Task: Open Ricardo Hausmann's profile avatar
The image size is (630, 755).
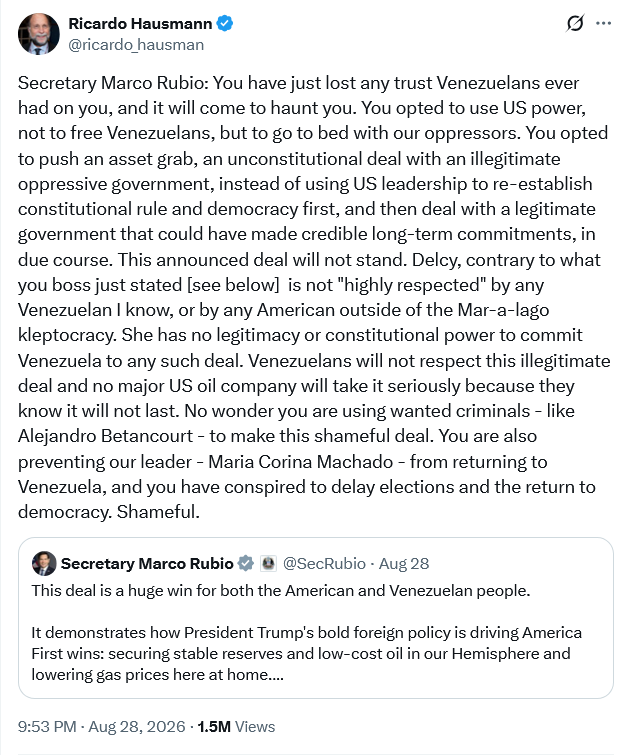Action: [x=39, y=34]
